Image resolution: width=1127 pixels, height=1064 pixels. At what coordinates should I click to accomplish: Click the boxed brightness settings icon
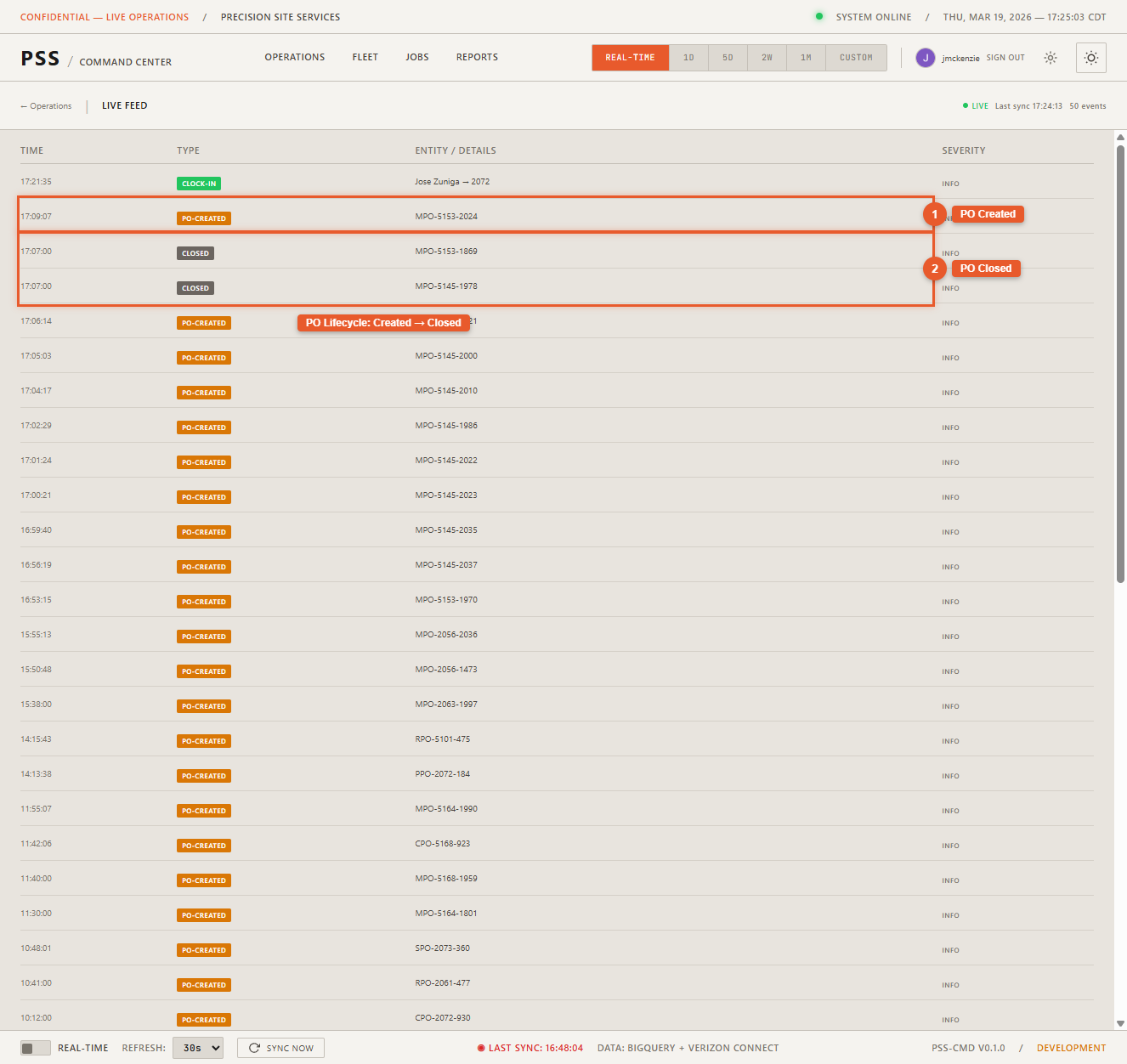coord(1091,57)
